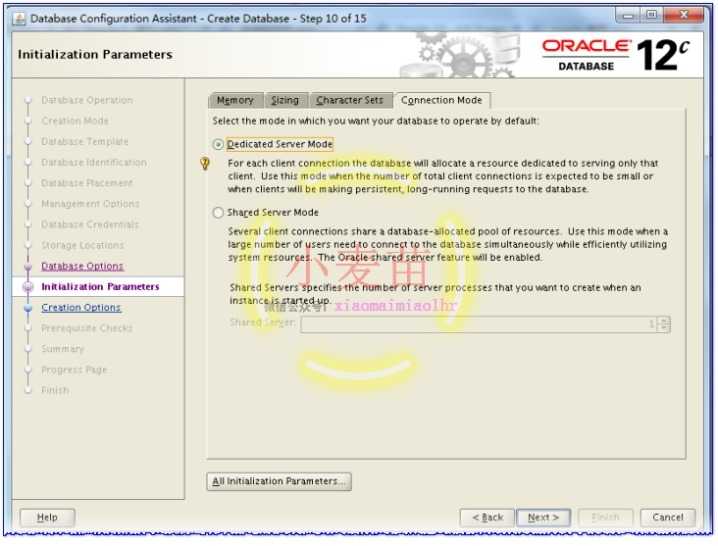Click the Cancel button
The width and height of the screenshot is (718, 546).
coord(668,518)
